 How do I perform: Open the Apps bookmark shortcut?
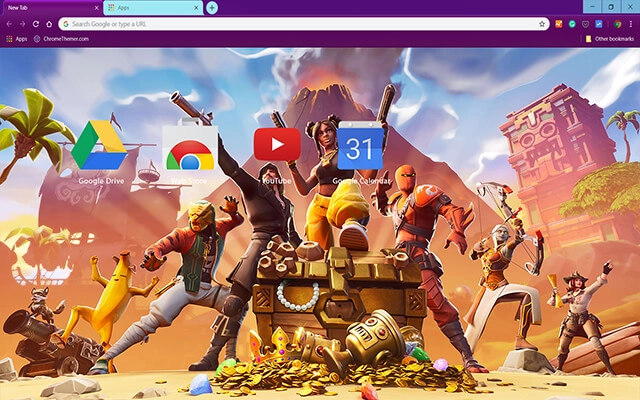tap(16, 39)
